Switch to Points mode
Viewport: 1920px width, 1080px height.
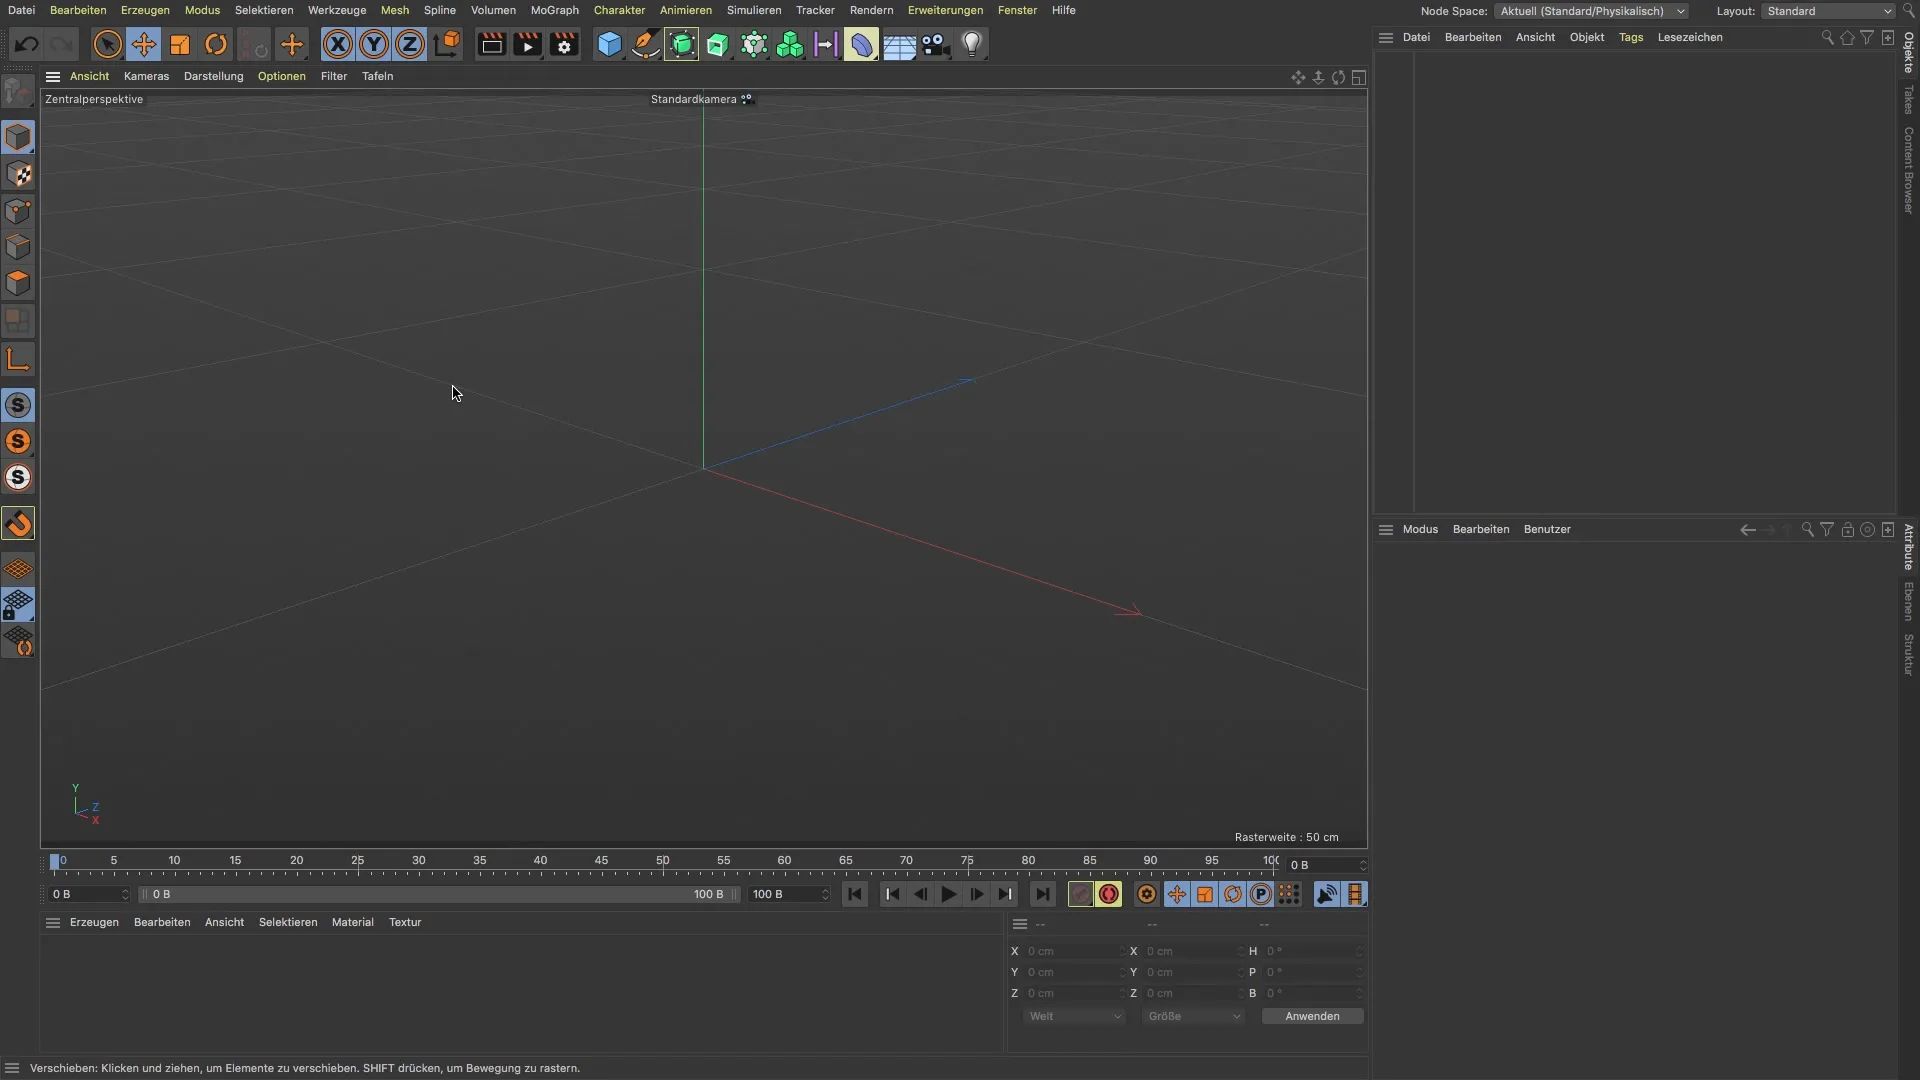[18, 211]
